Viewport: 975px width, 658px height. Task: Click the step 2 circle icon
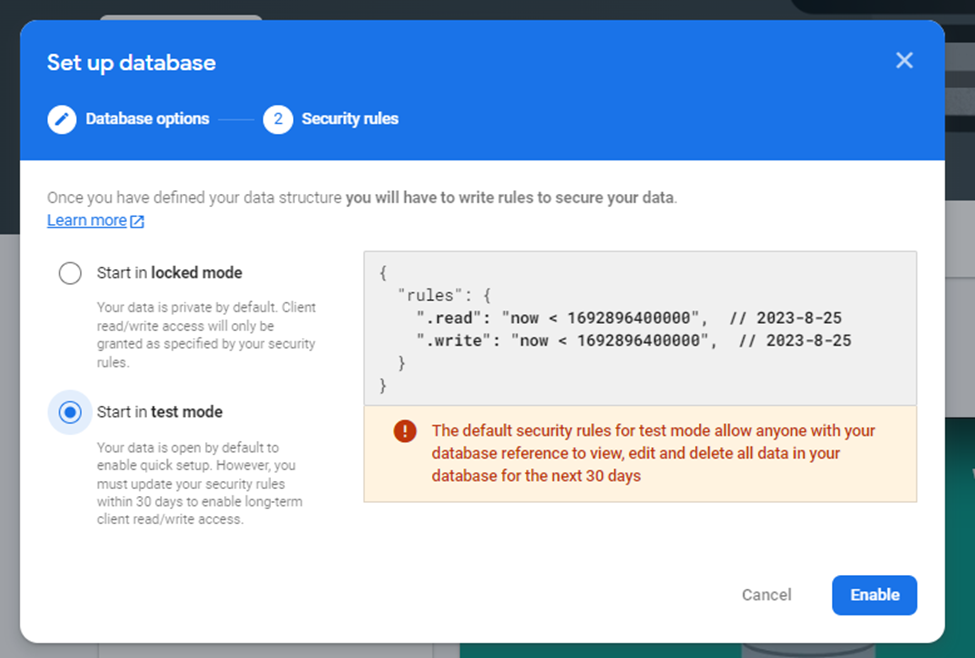pos(278,119)
